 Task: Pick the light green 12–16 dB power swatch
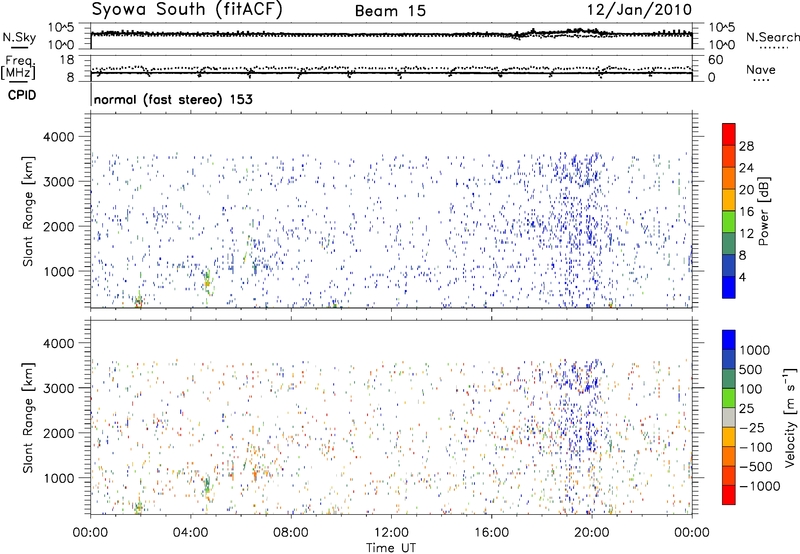(x=729, y=221)
